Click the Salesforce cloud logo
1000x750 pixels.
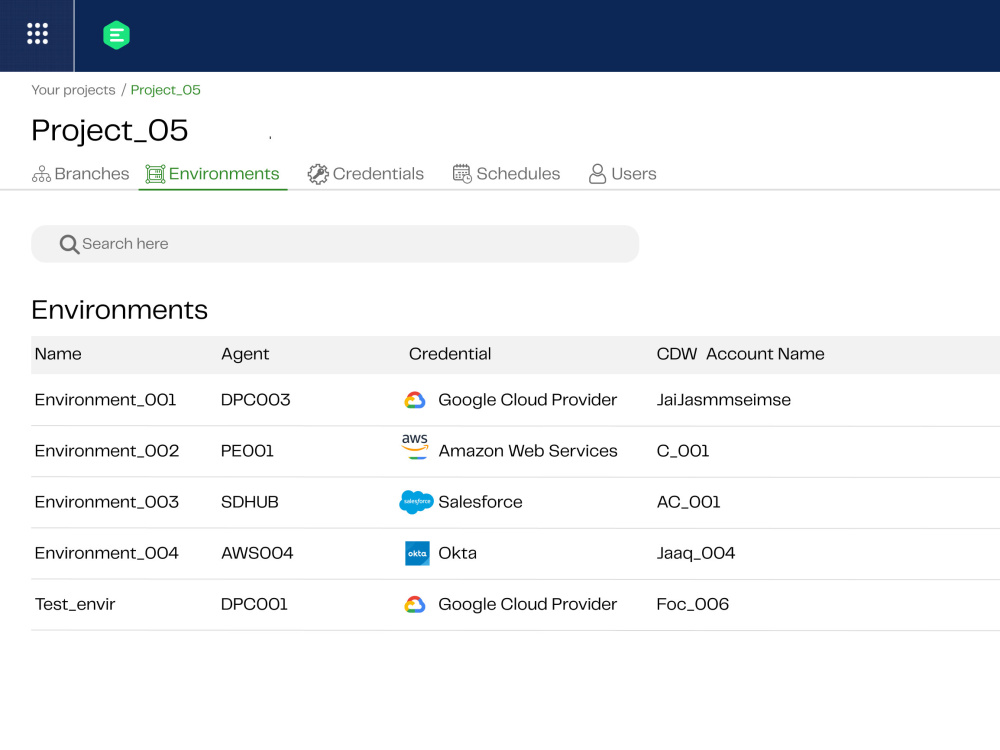pyautogui.click(x=416, y=502)
